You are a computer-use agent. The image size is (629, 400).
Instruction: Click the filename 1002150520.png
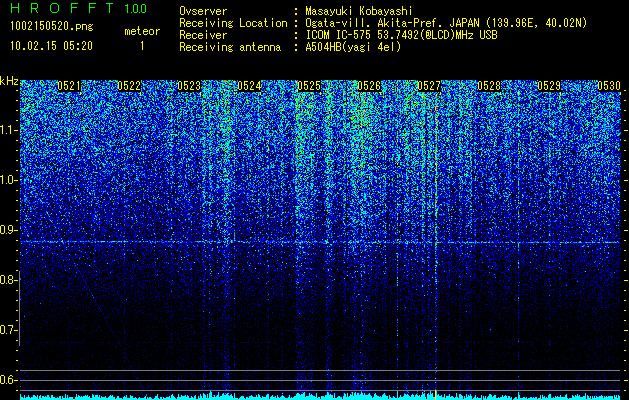(x=52, y=27)
